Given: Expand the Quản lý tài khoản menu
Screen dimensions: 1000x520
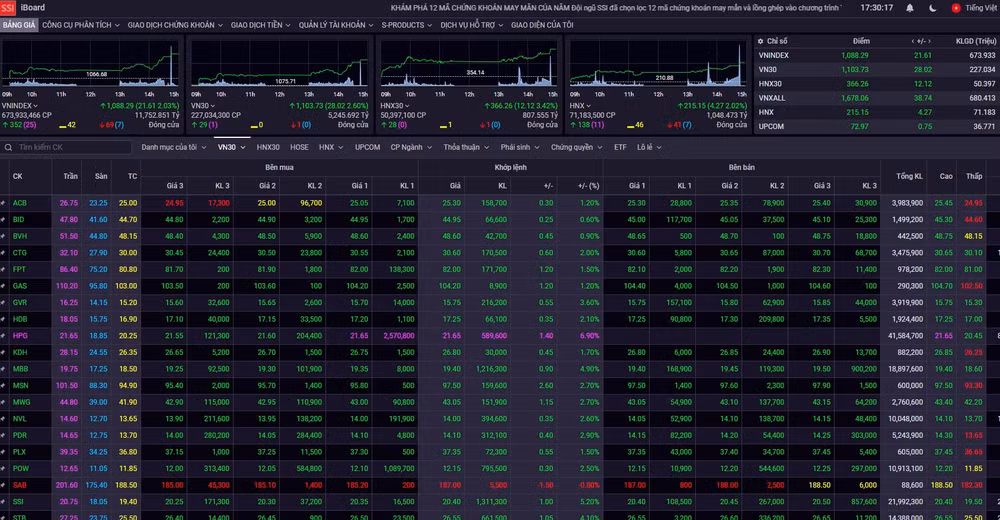Looking at the screenshot, I should (x=335, y=25).
